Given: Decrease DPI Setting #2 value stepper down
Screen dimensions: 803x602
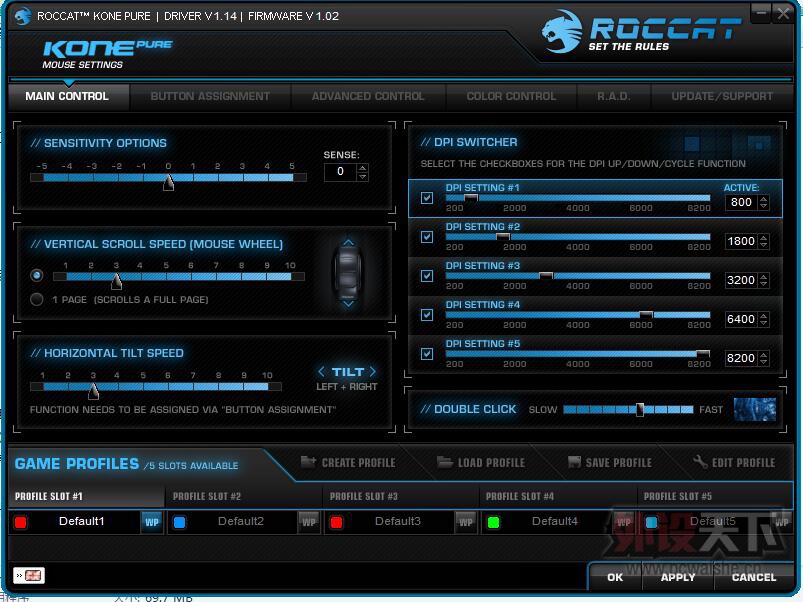Looking at the screenshot, I should point(764,245).
